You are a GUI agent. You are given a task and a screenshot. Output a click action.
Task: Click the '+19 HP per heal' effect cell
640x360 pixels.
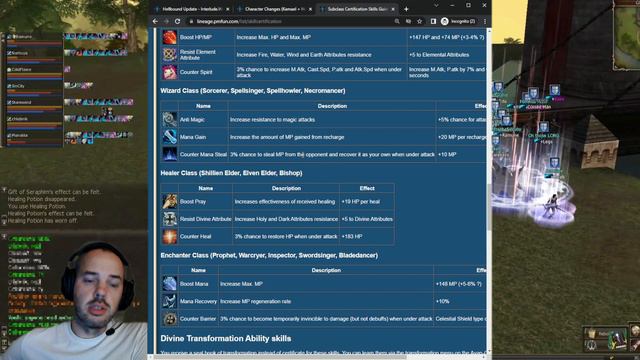(x=367, y=202)
